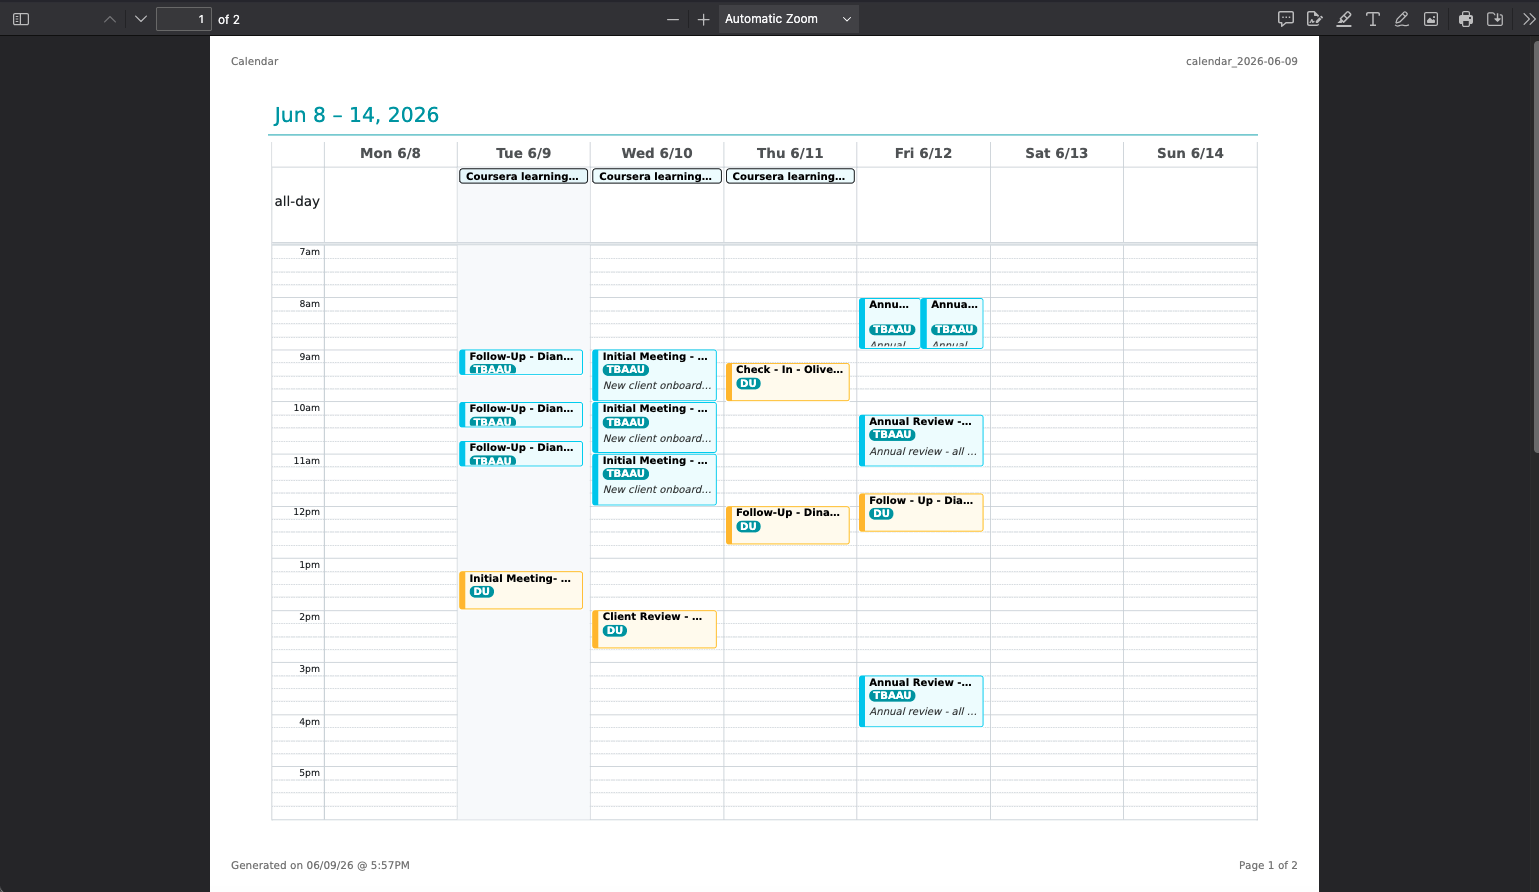Click Wednesday's 10am Initial Meeting event
This screenshot has height=892, width=1539.
tap(654, 427)
